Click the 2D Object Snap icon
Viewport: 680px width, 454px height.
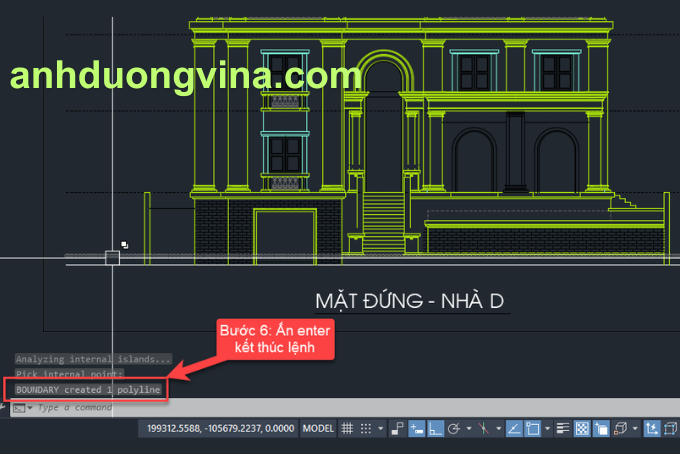click(532, 428)
